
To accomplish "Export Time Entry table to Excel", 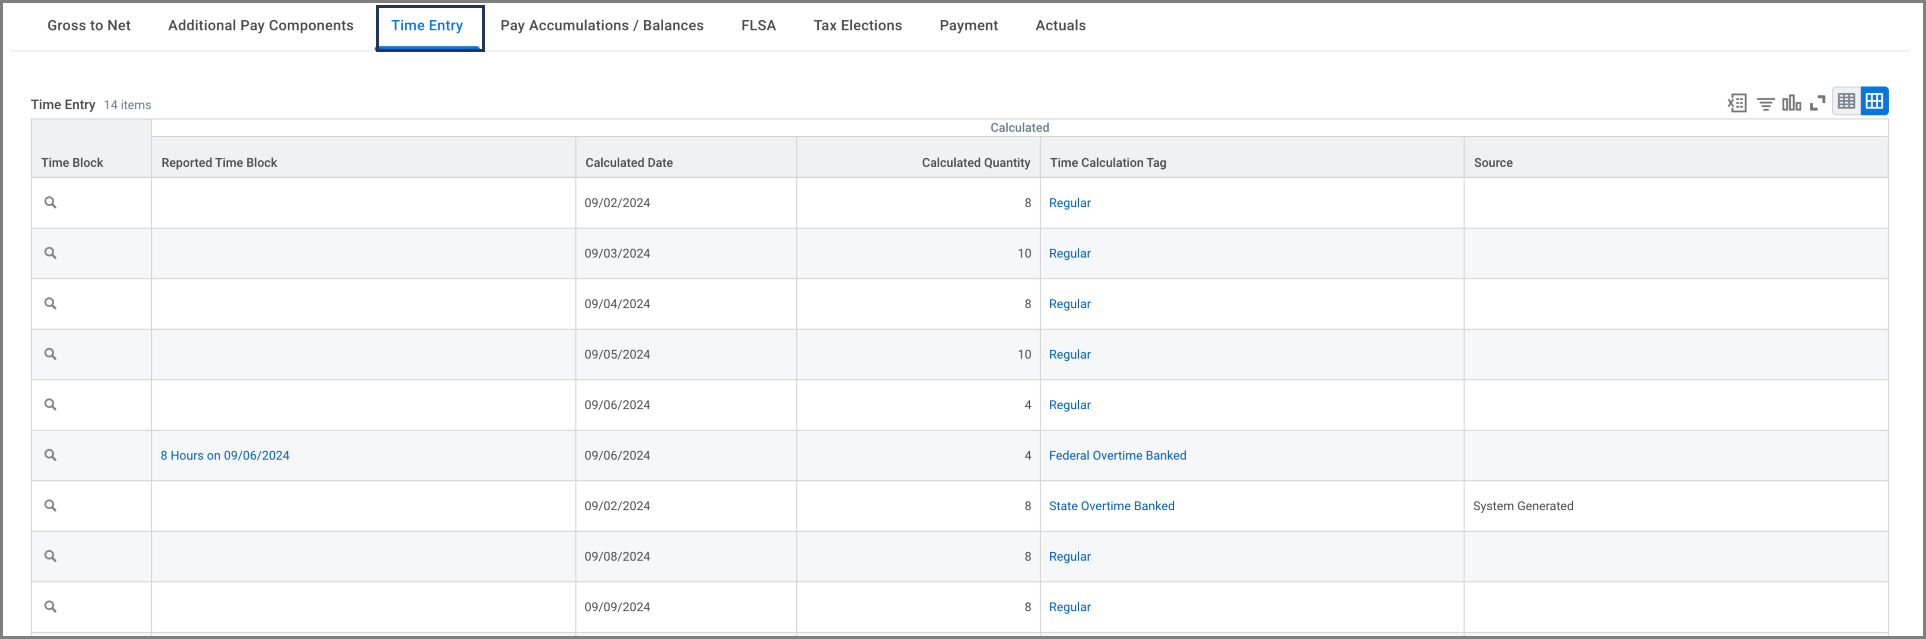I will point(1737,103).
